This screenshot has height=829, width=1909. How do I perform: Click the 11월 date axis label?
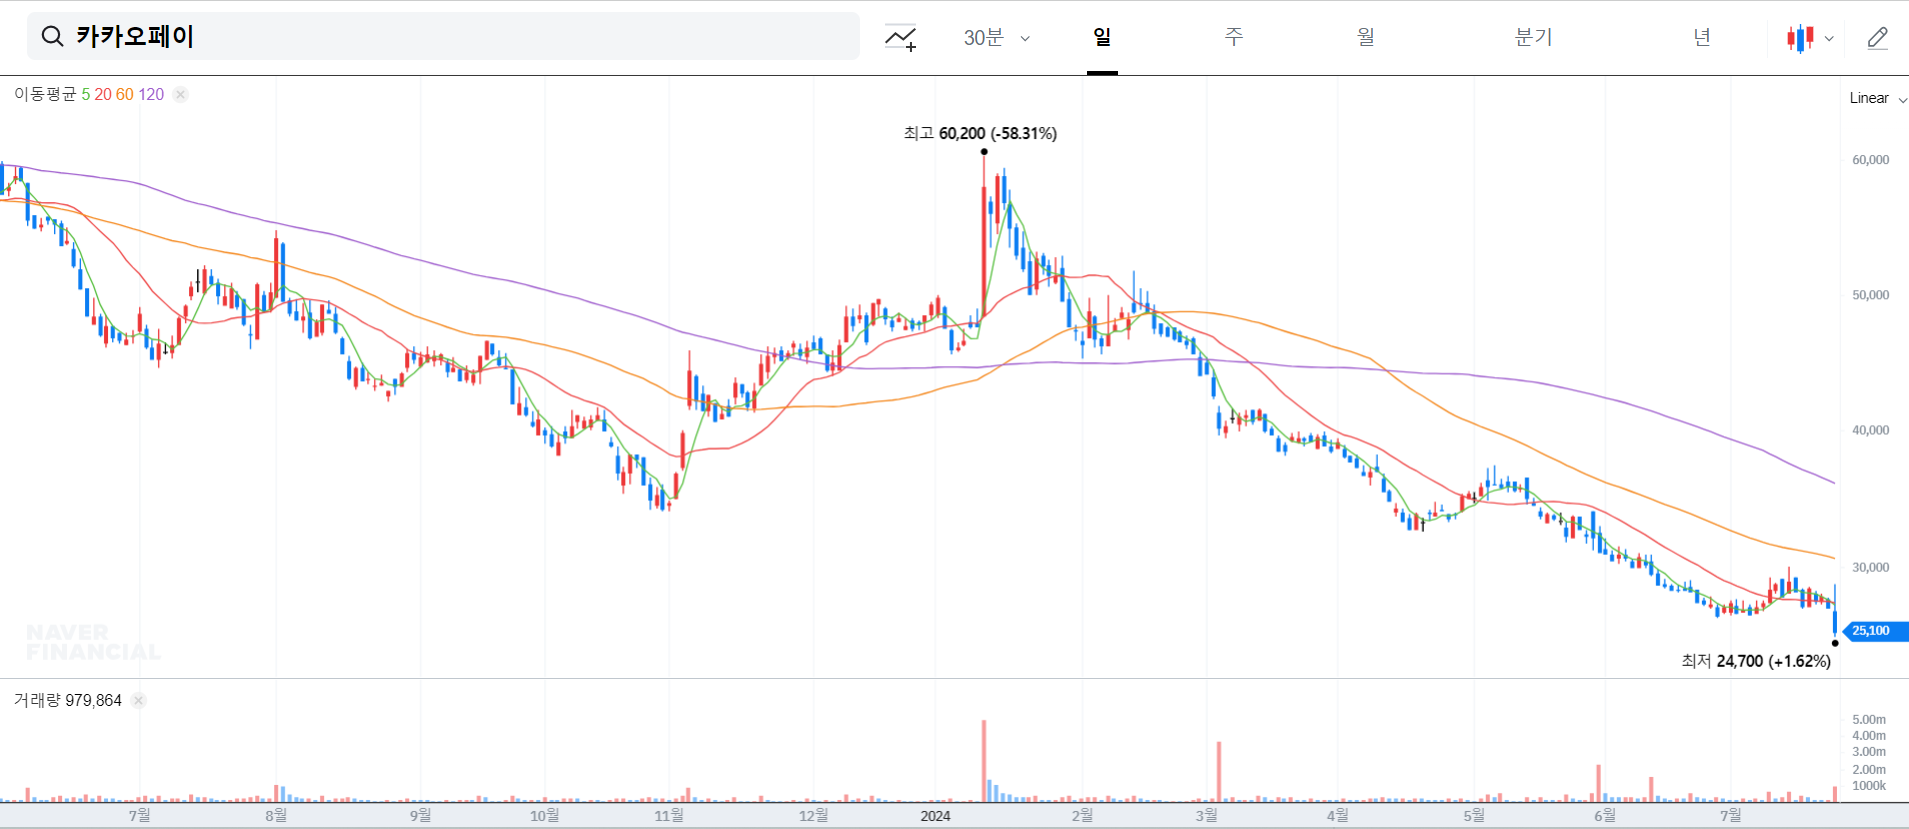pos(669,816)
